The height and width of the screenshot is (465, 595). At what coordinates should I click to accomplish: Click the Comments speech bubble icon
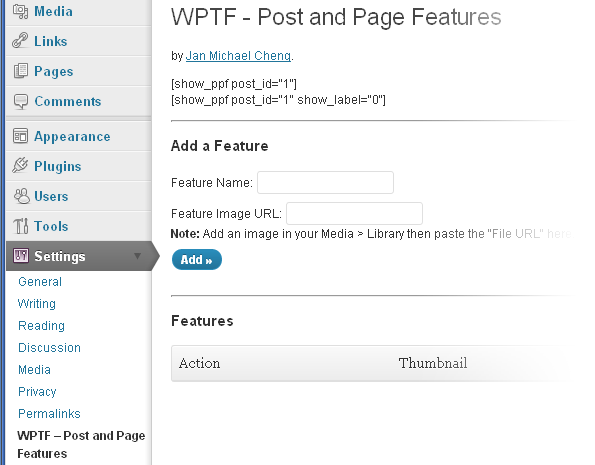[20, 101]
